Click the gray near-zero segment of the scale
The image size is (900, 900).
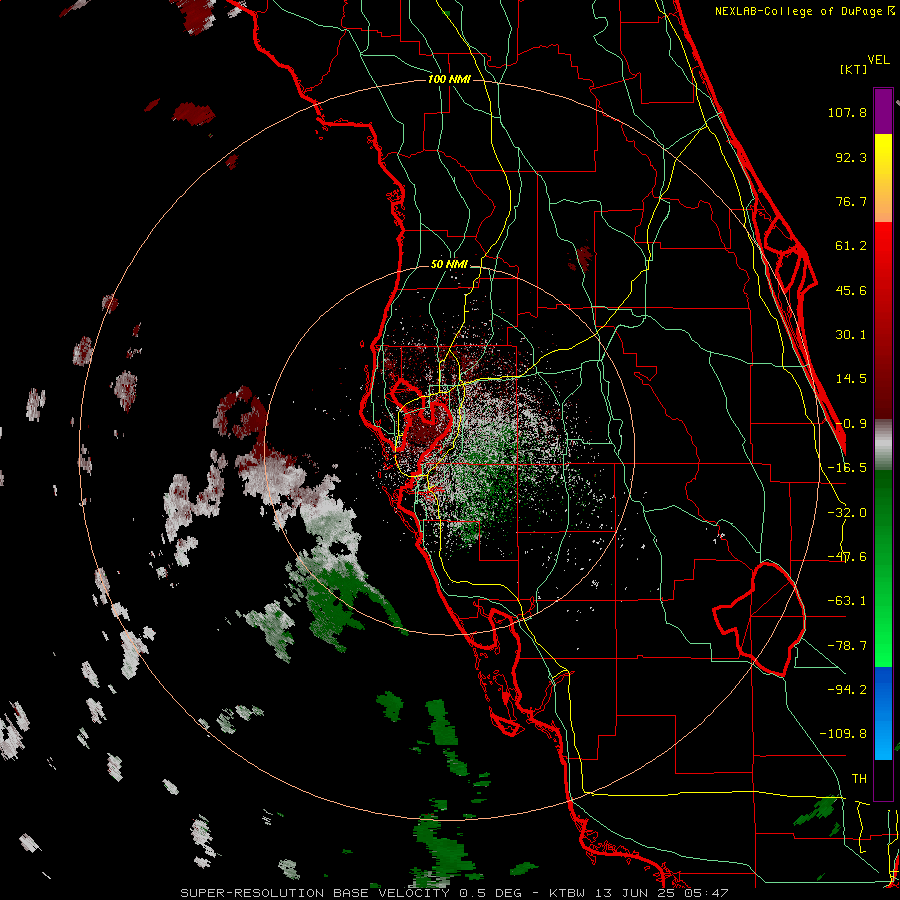[883, 444]
